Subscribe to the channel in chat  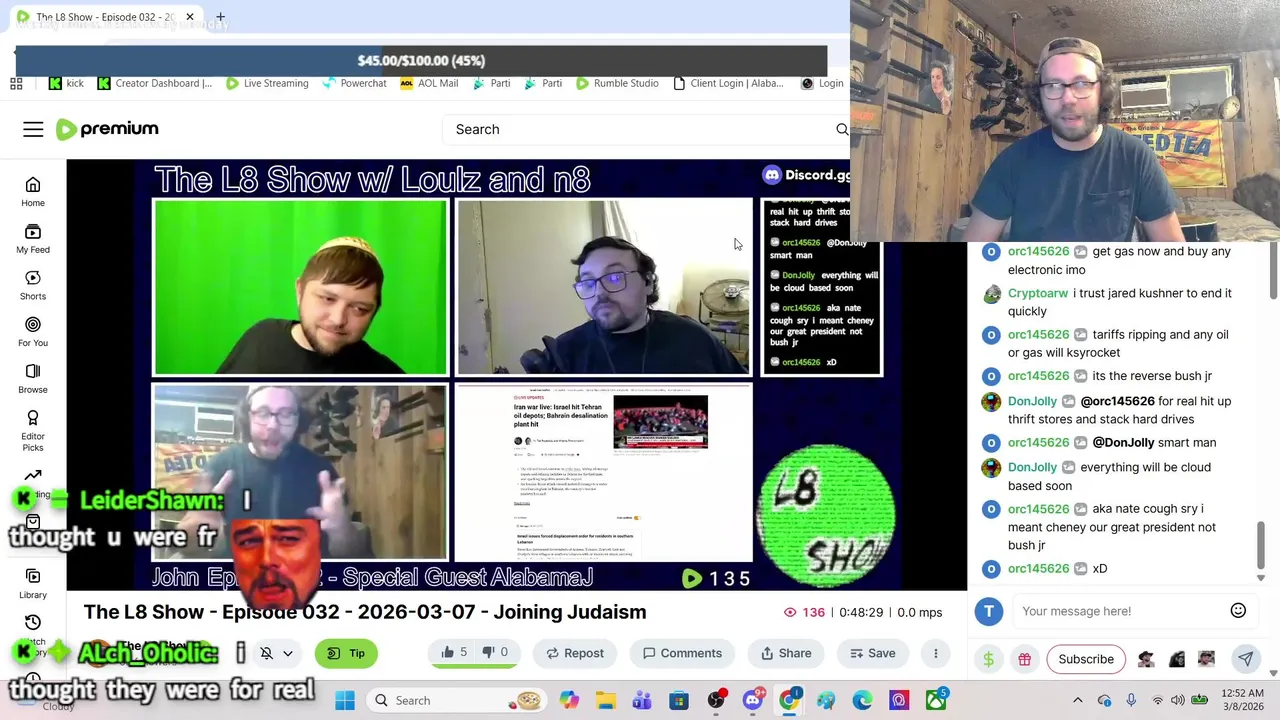click(x=1086, y=659)
